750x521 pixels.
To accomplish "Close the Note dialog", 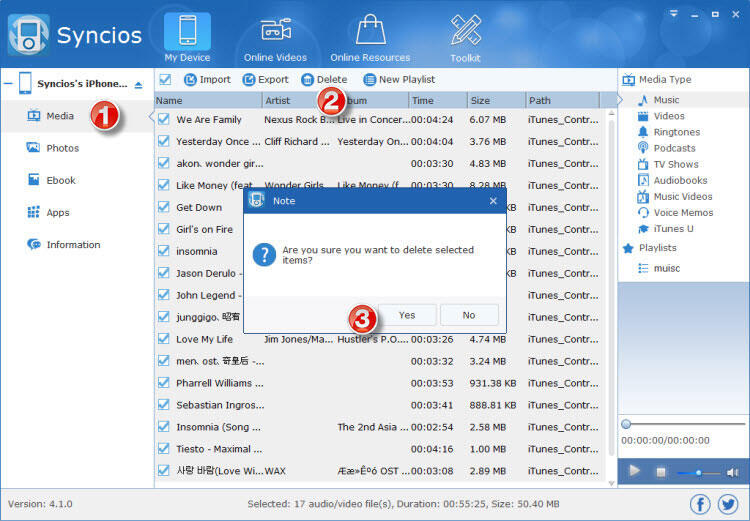I will [493, 201].
